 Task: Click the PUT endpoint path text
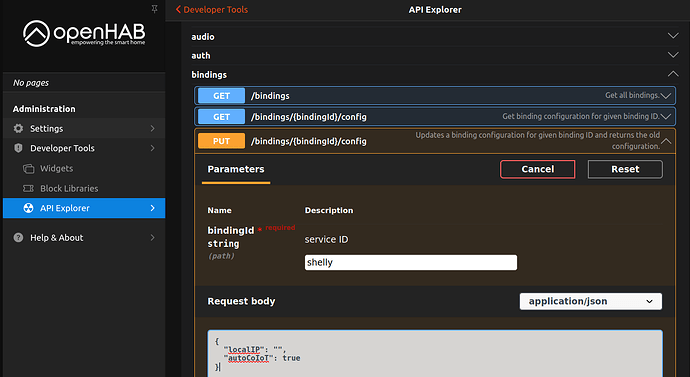click(x=308, y=141)
